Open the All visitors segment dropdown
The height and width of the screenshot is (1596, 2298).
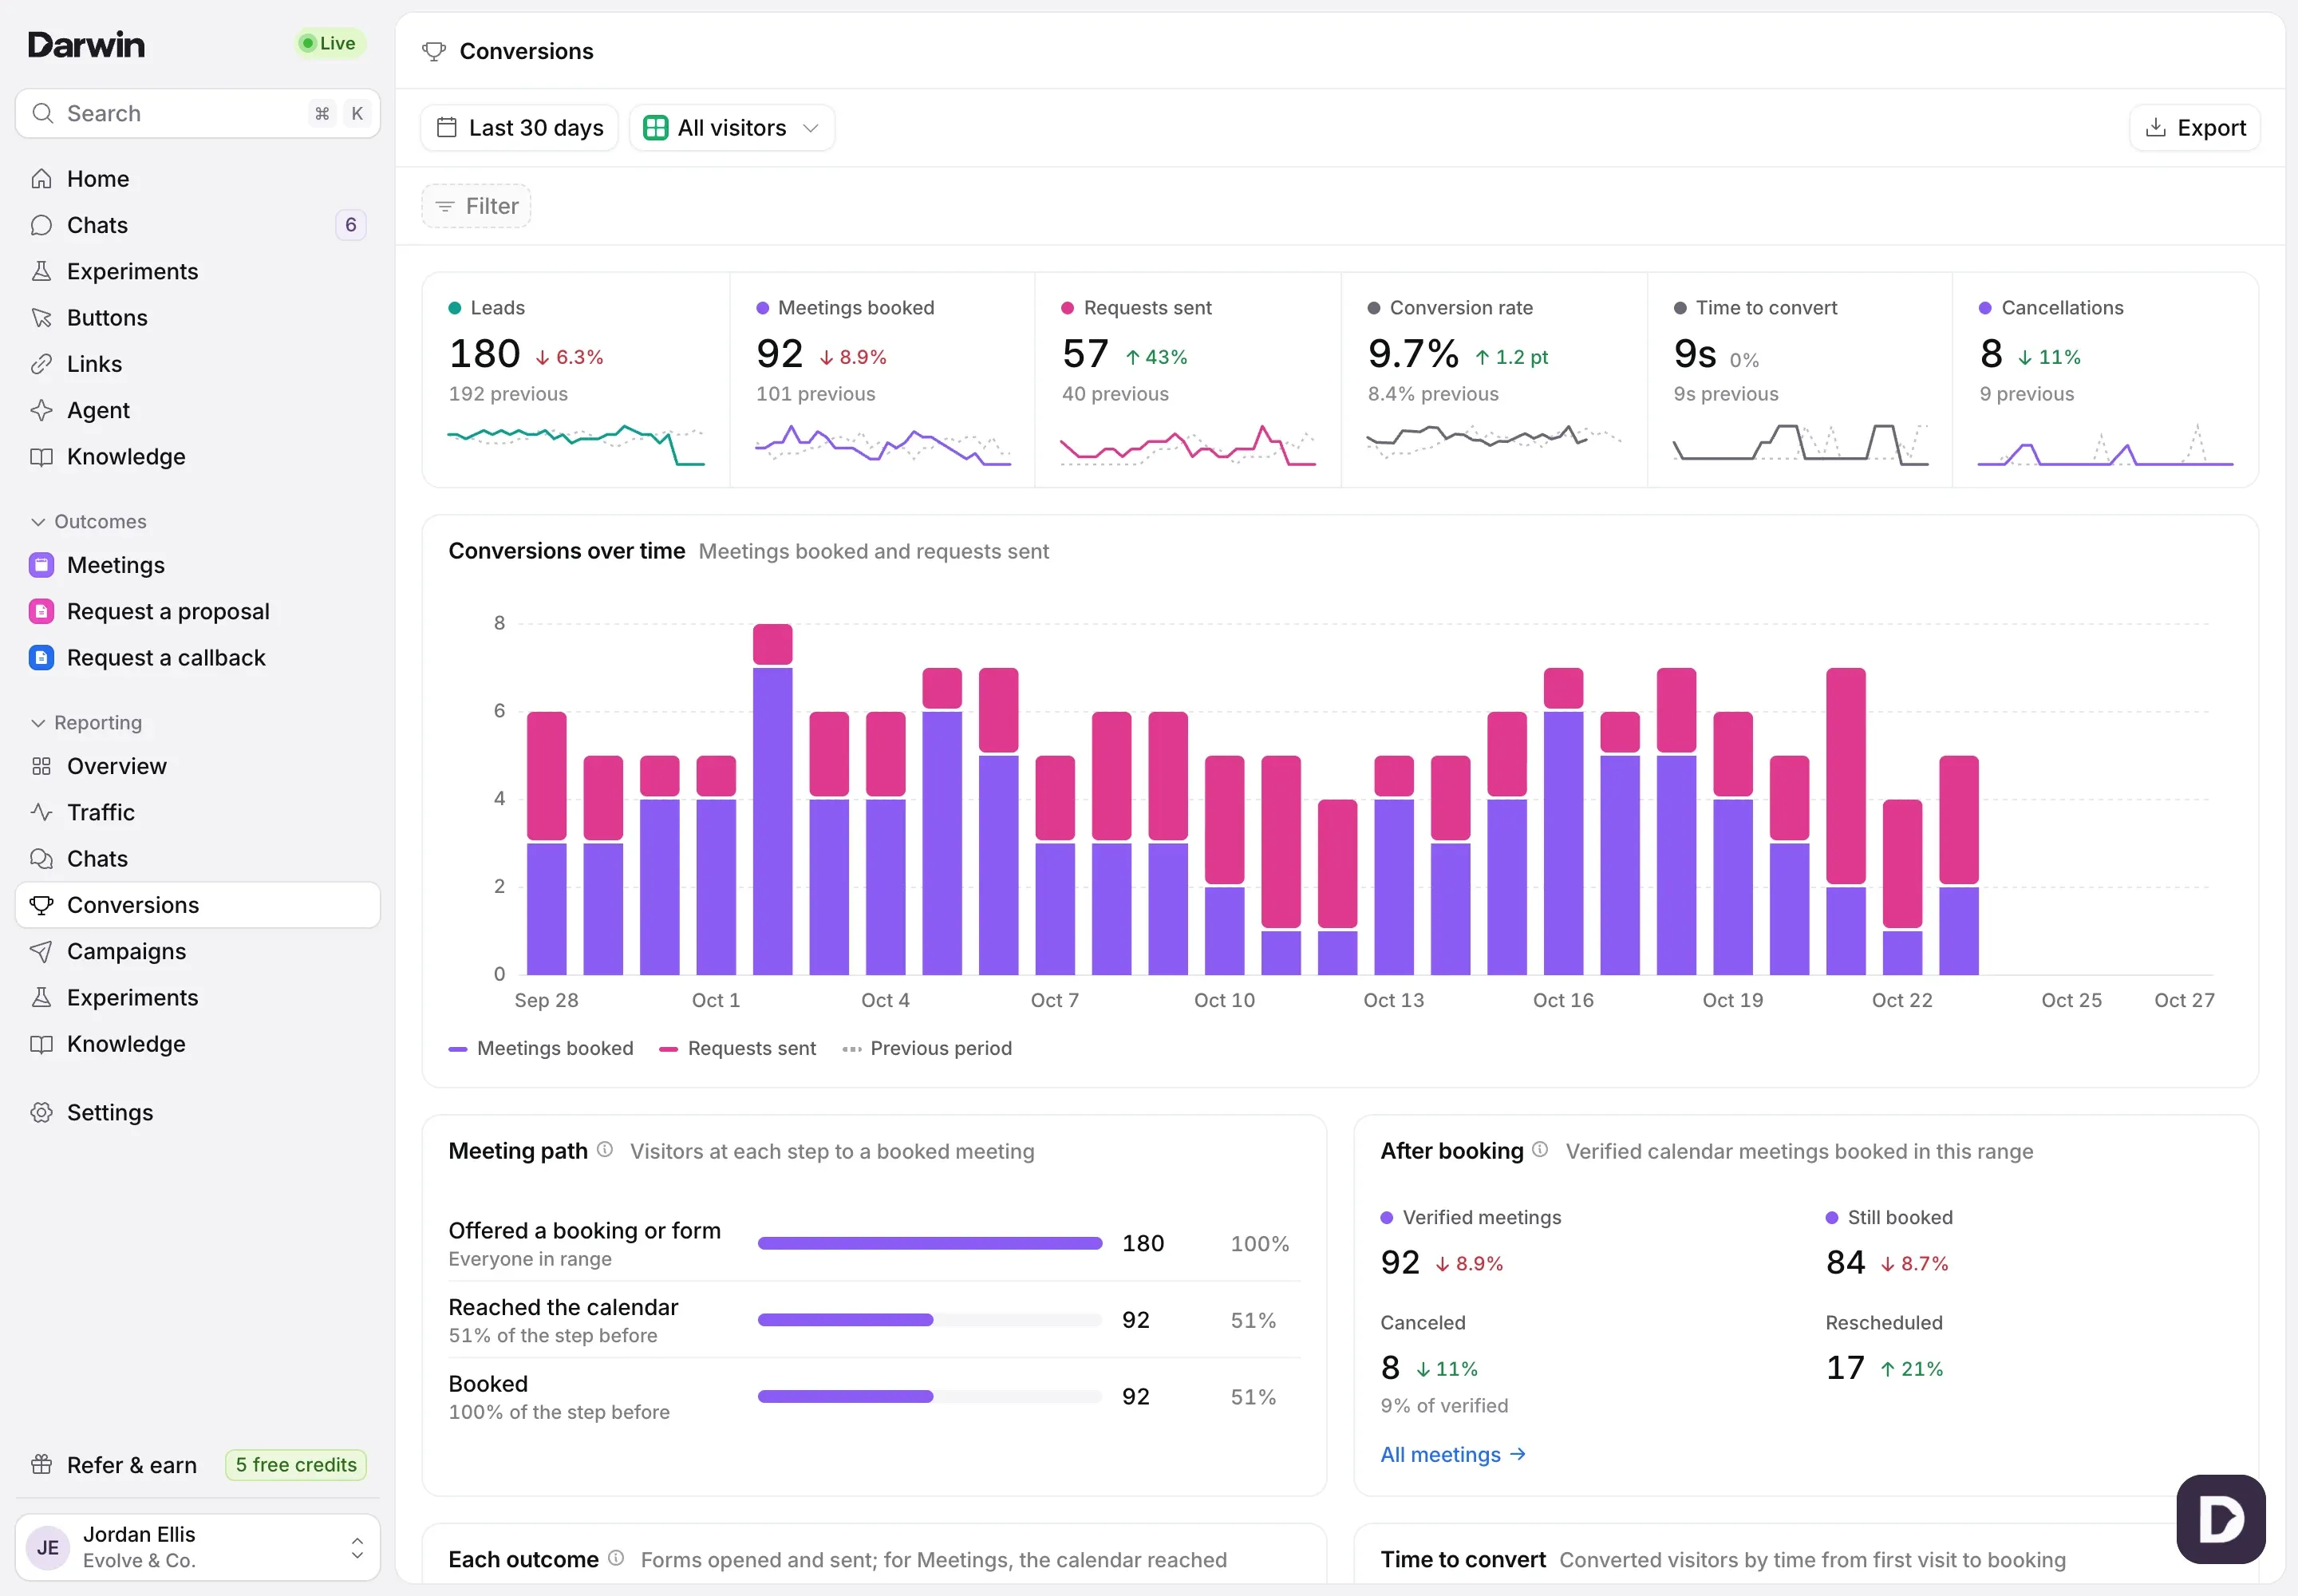point(732,128)
